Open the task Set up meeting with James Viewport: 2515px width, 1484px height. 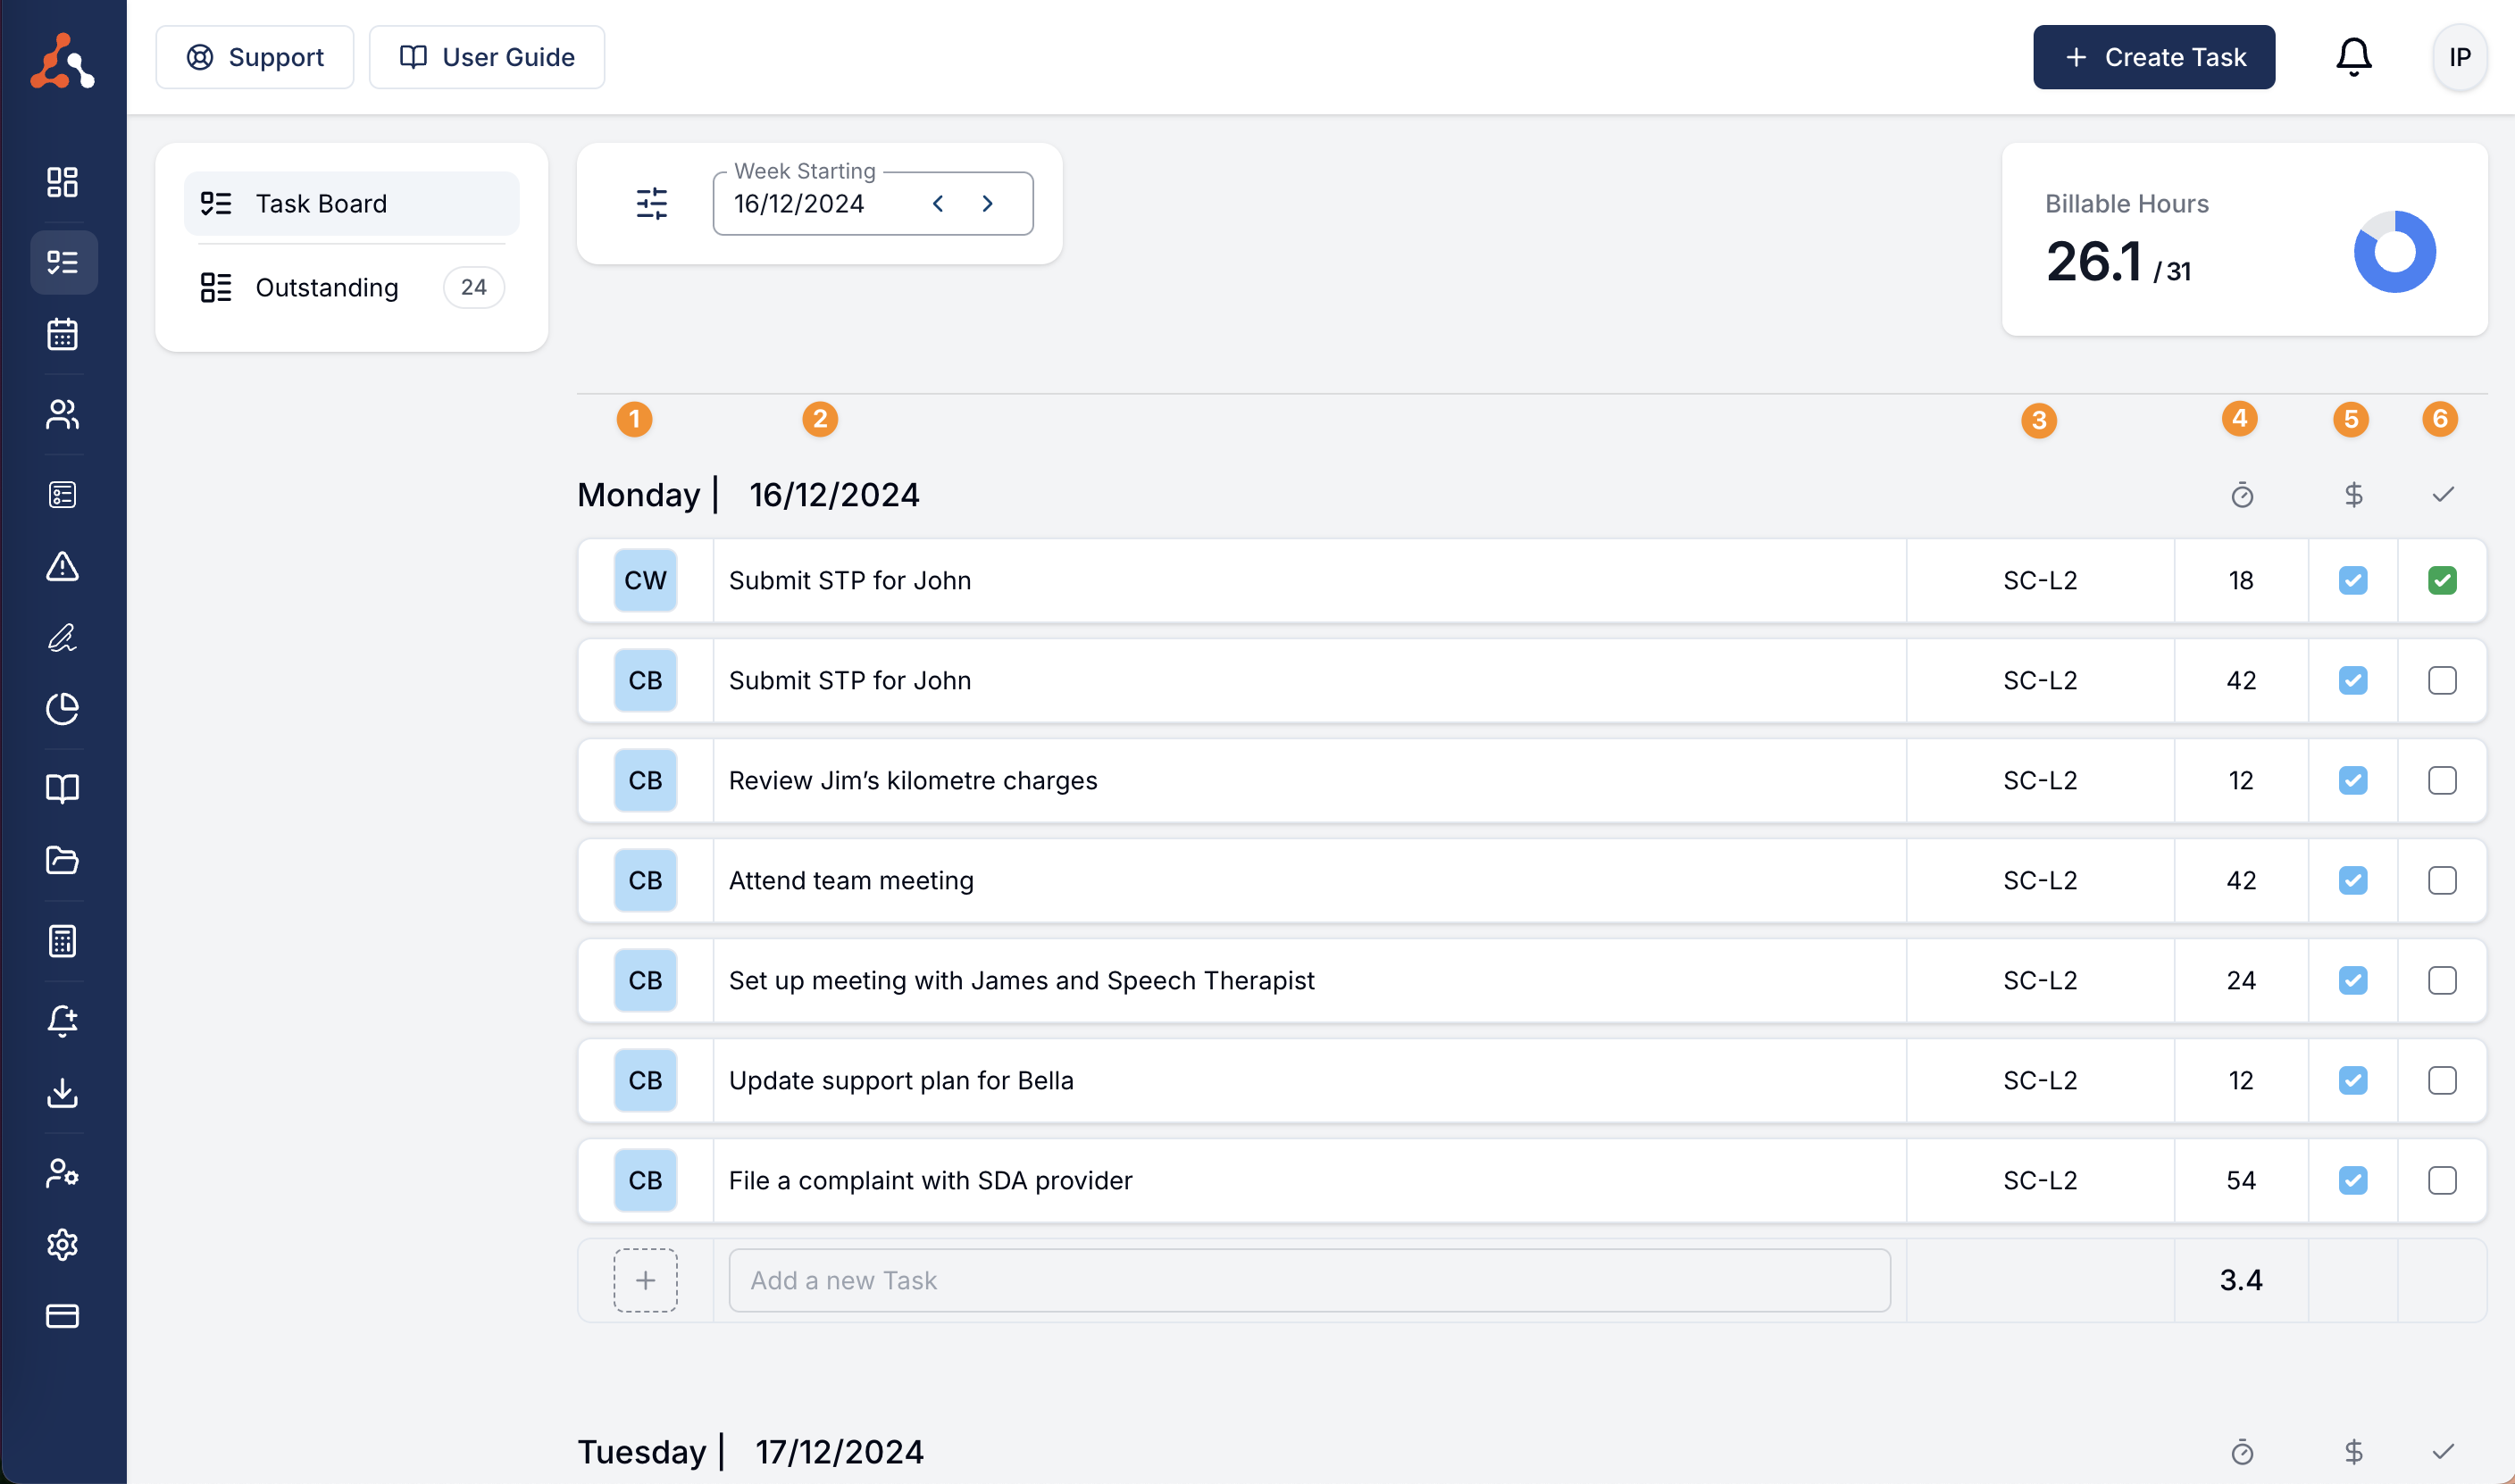click(1021, 980)
